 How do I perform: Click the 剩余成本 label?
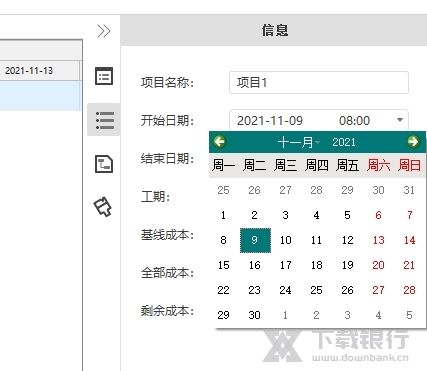167,311
